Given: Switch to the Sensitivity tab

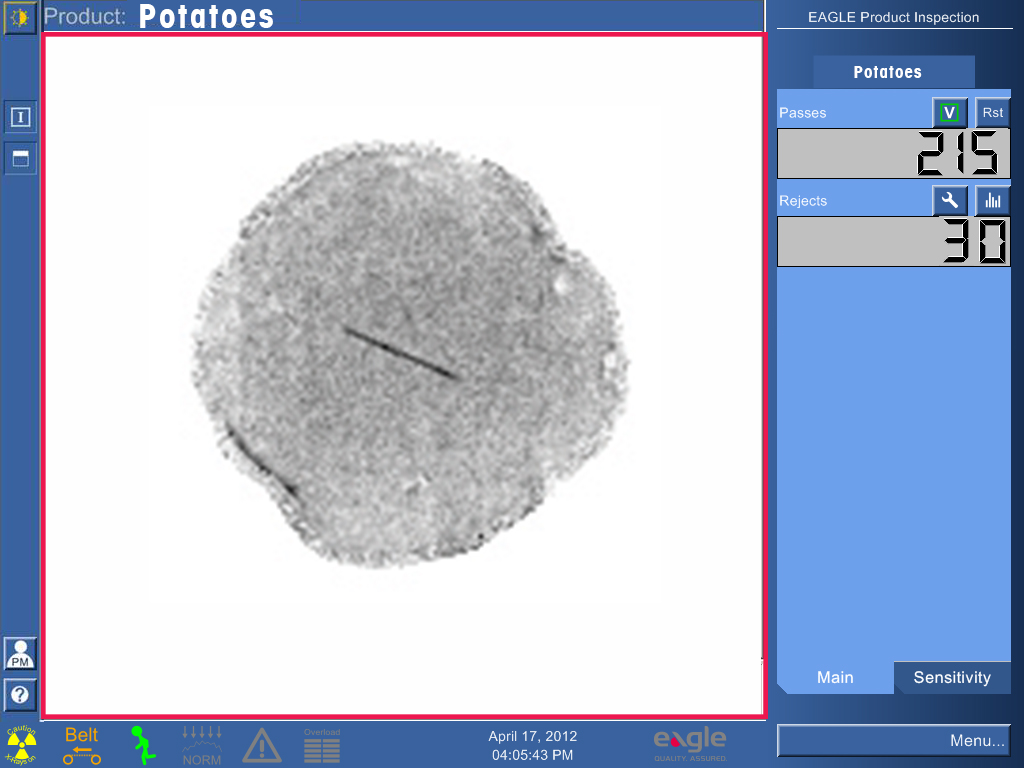Looking at the screenshot, I should click(951, 678).
